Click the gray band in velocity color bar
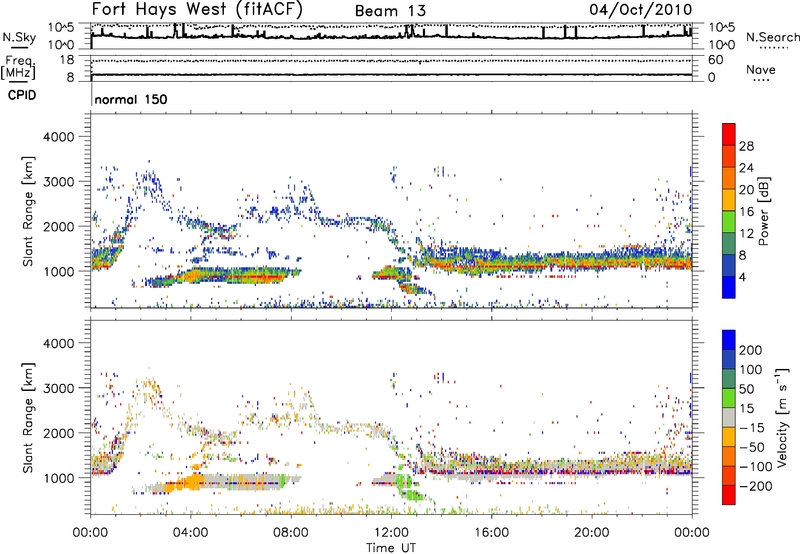Screen dimensions: 800x554 point(729,417)
